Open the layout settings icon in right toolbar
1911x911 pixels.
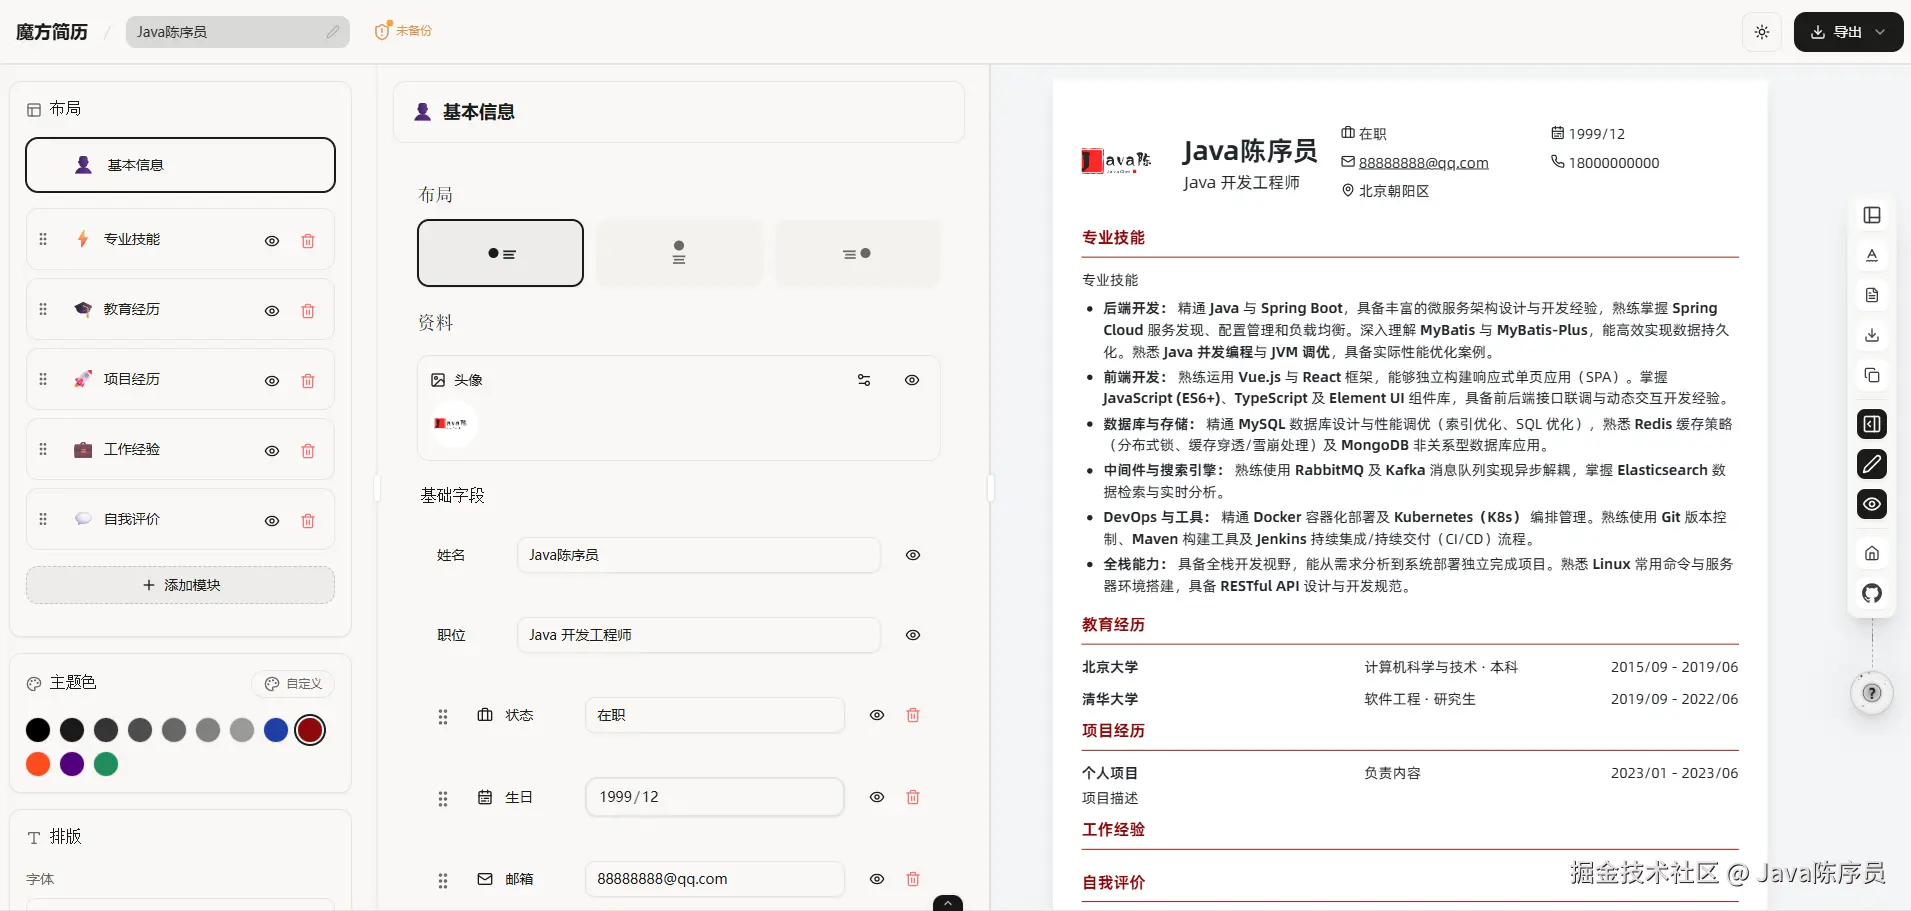point(1872,215)
